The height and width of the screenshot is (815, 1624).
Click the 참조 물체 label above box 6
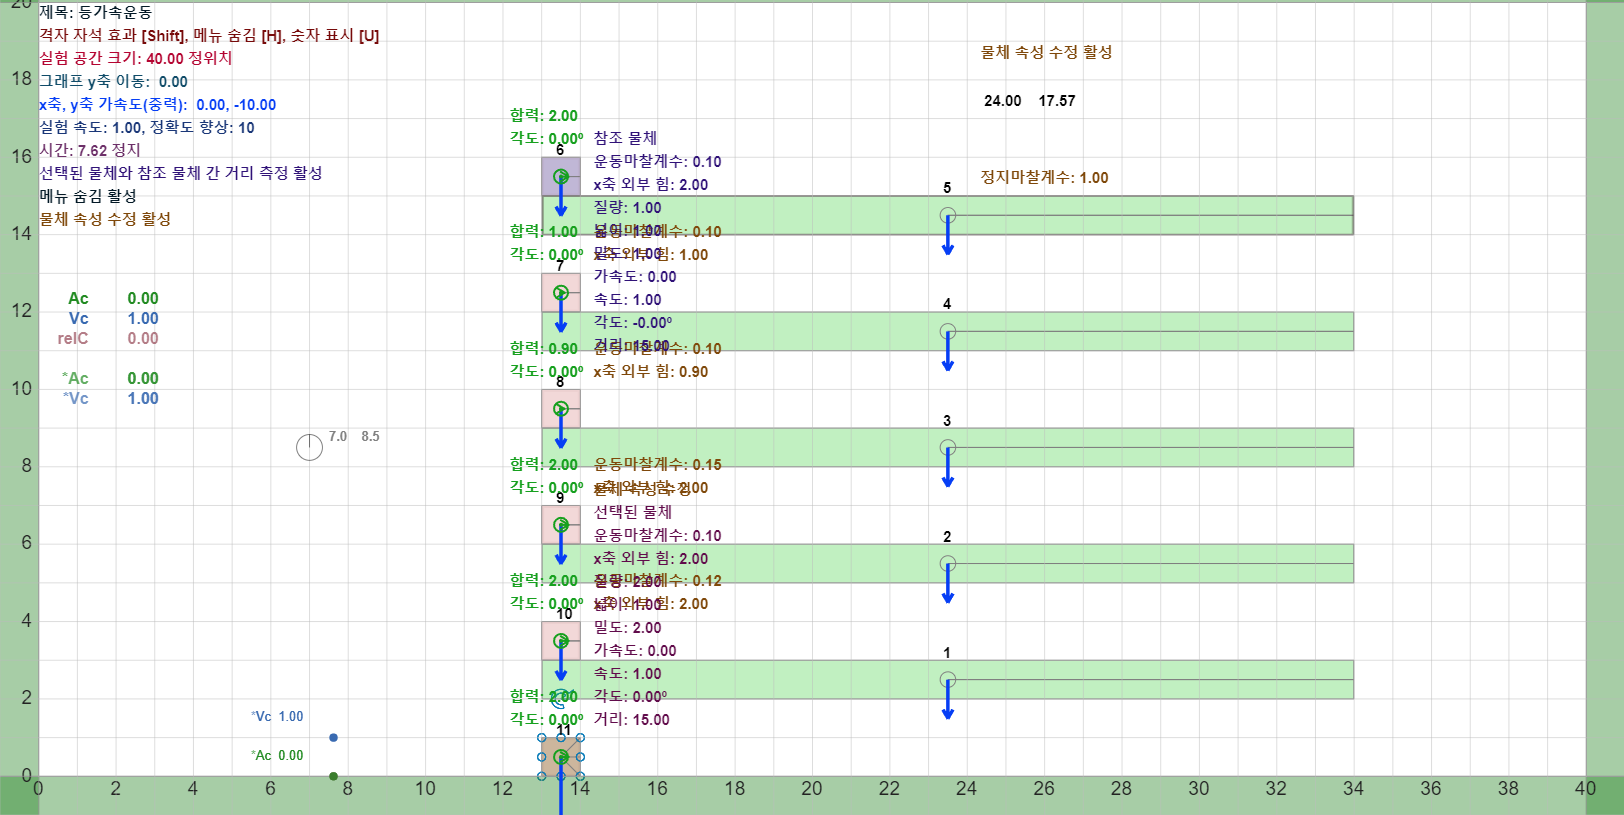click(626, 138)
